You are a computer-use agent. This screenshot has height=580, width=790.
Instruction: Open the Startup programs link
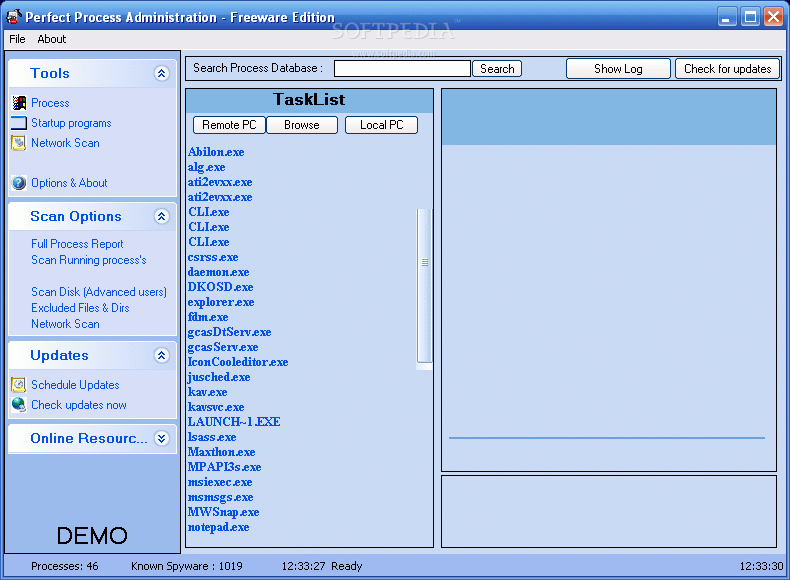pyautogui.click(x=71, y=123)
